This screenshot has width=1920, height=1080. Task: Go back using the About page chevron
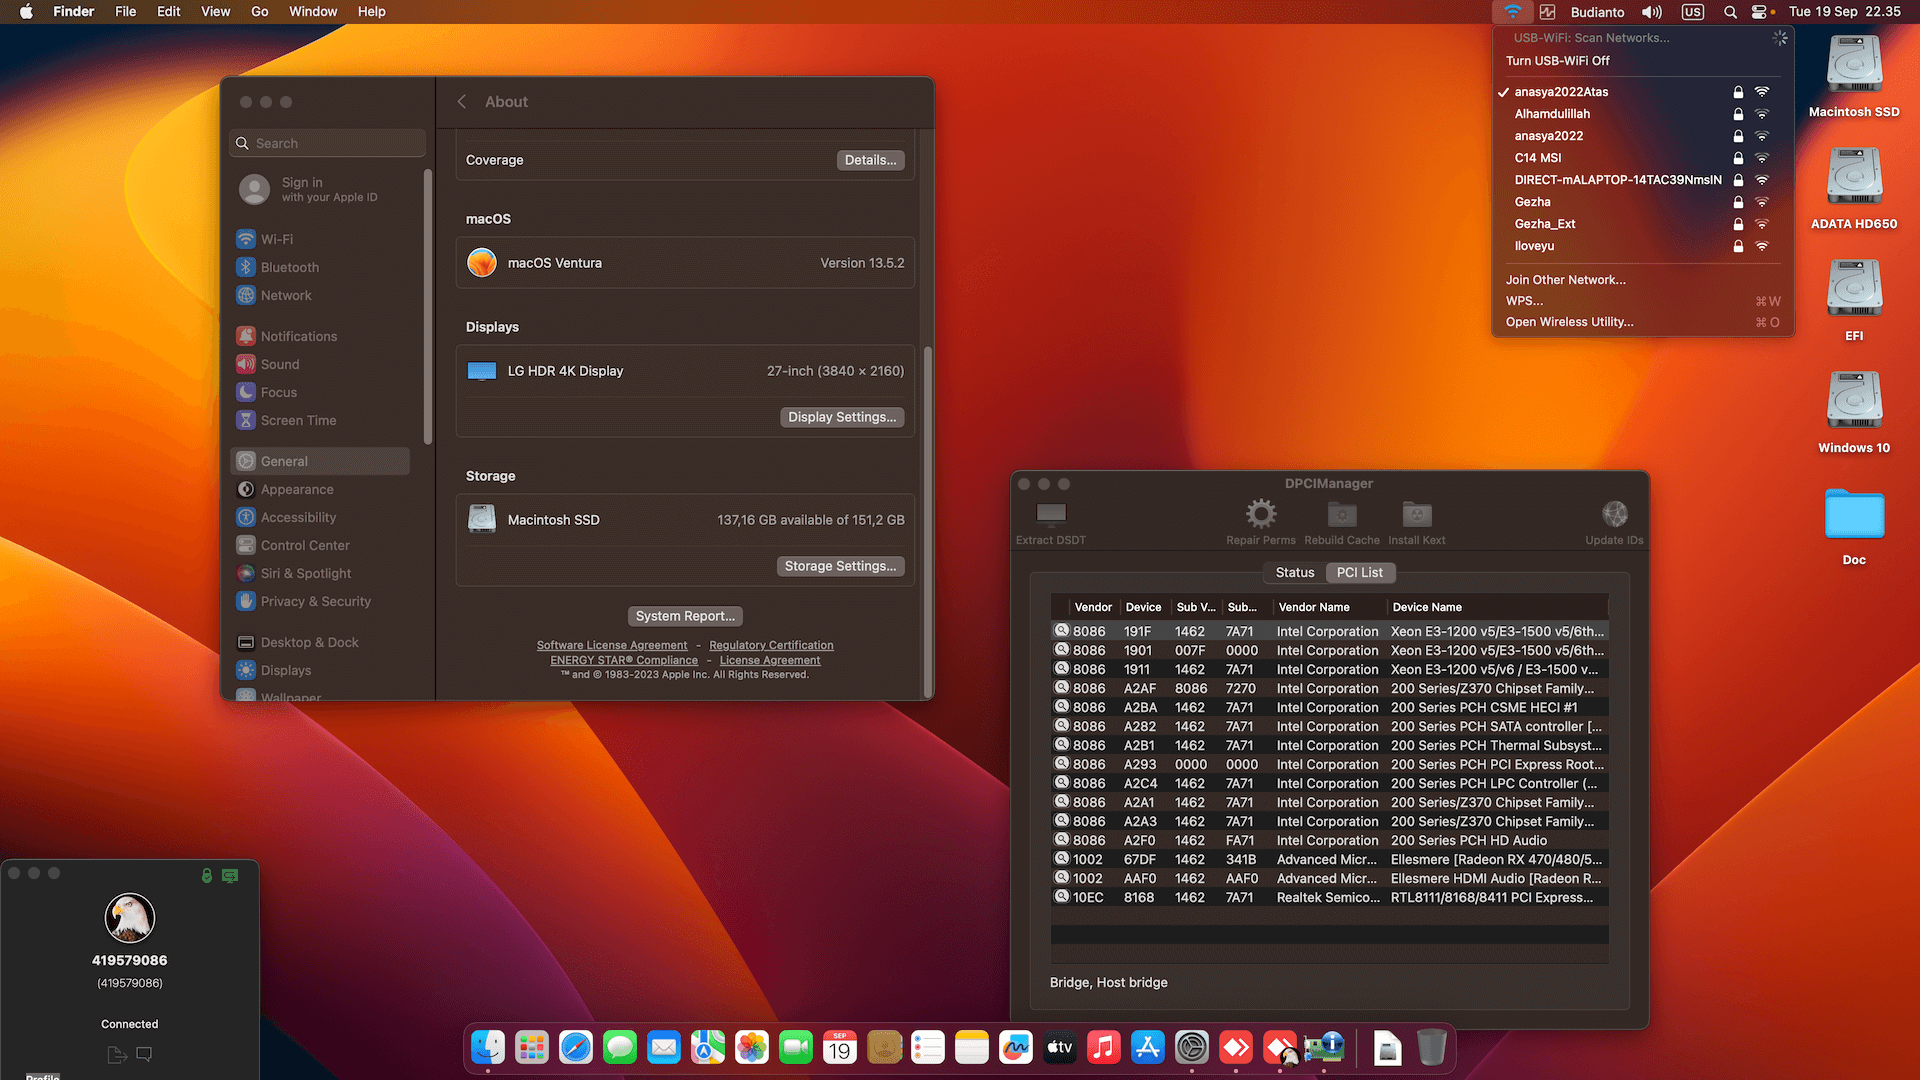pyautogui.click(x=461, y=101)
